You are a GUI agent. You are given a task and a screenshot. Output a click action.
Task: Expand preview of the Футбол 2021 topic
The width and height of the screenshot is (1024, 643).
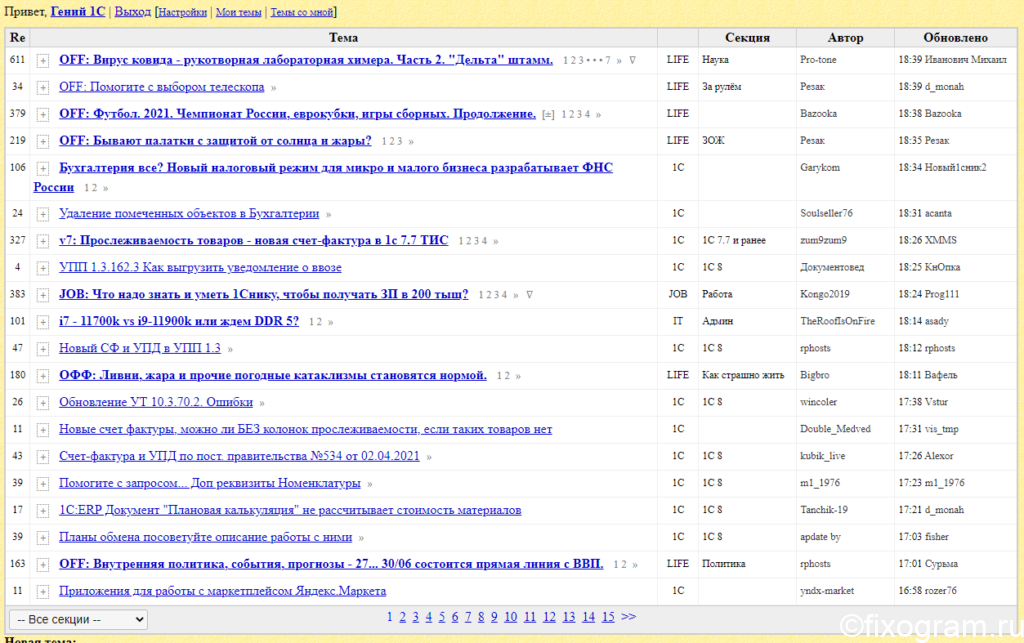(42, 115)
